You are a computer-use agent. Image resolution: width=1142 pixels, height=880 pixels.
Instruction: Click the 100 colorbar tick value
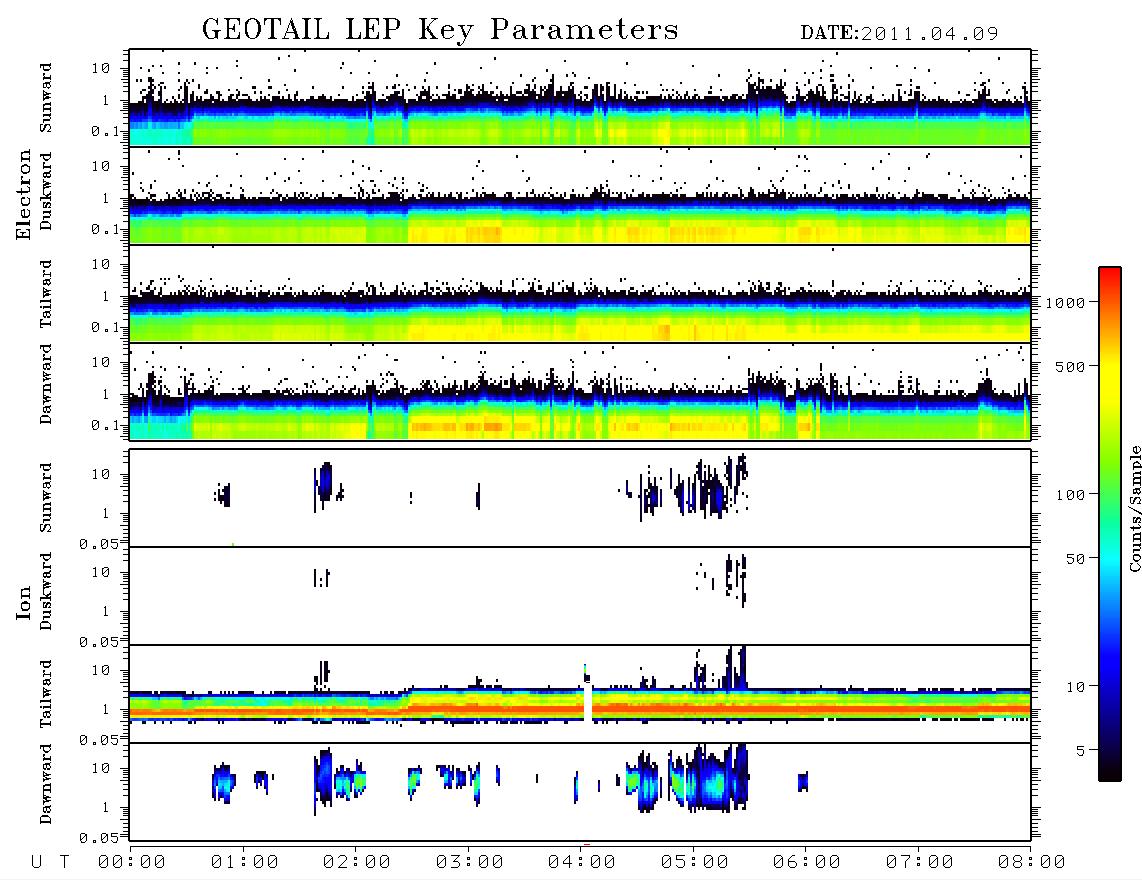(1071, 495)
